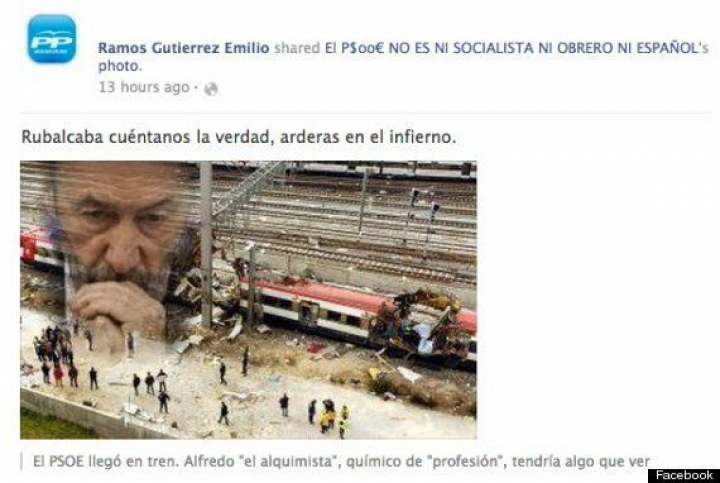
Task: Open the shared 'photo.' link
Action: tap(120, 66)
